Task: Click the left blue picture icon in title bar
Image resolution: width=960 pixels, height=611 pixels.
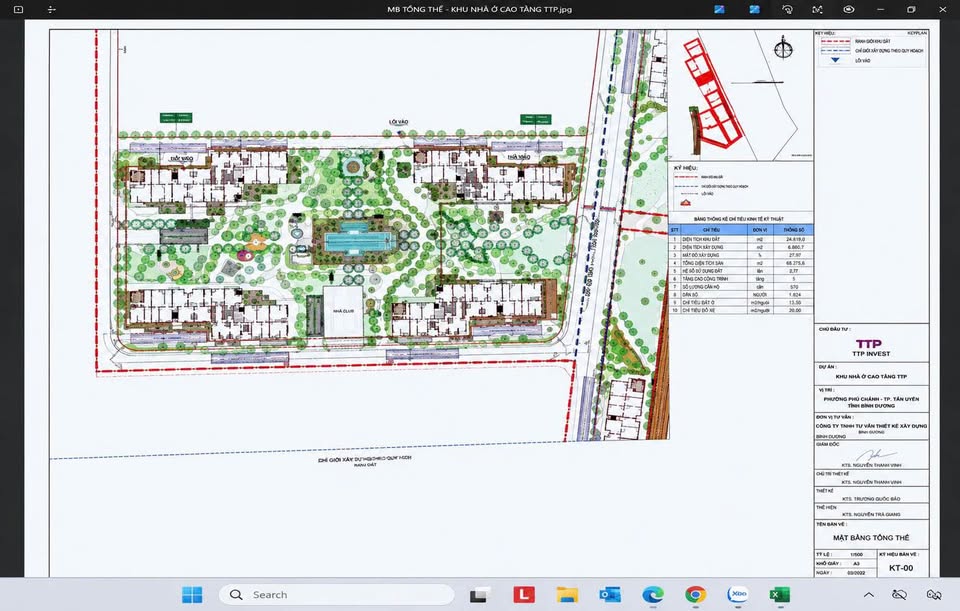Action: click(719, 9)
